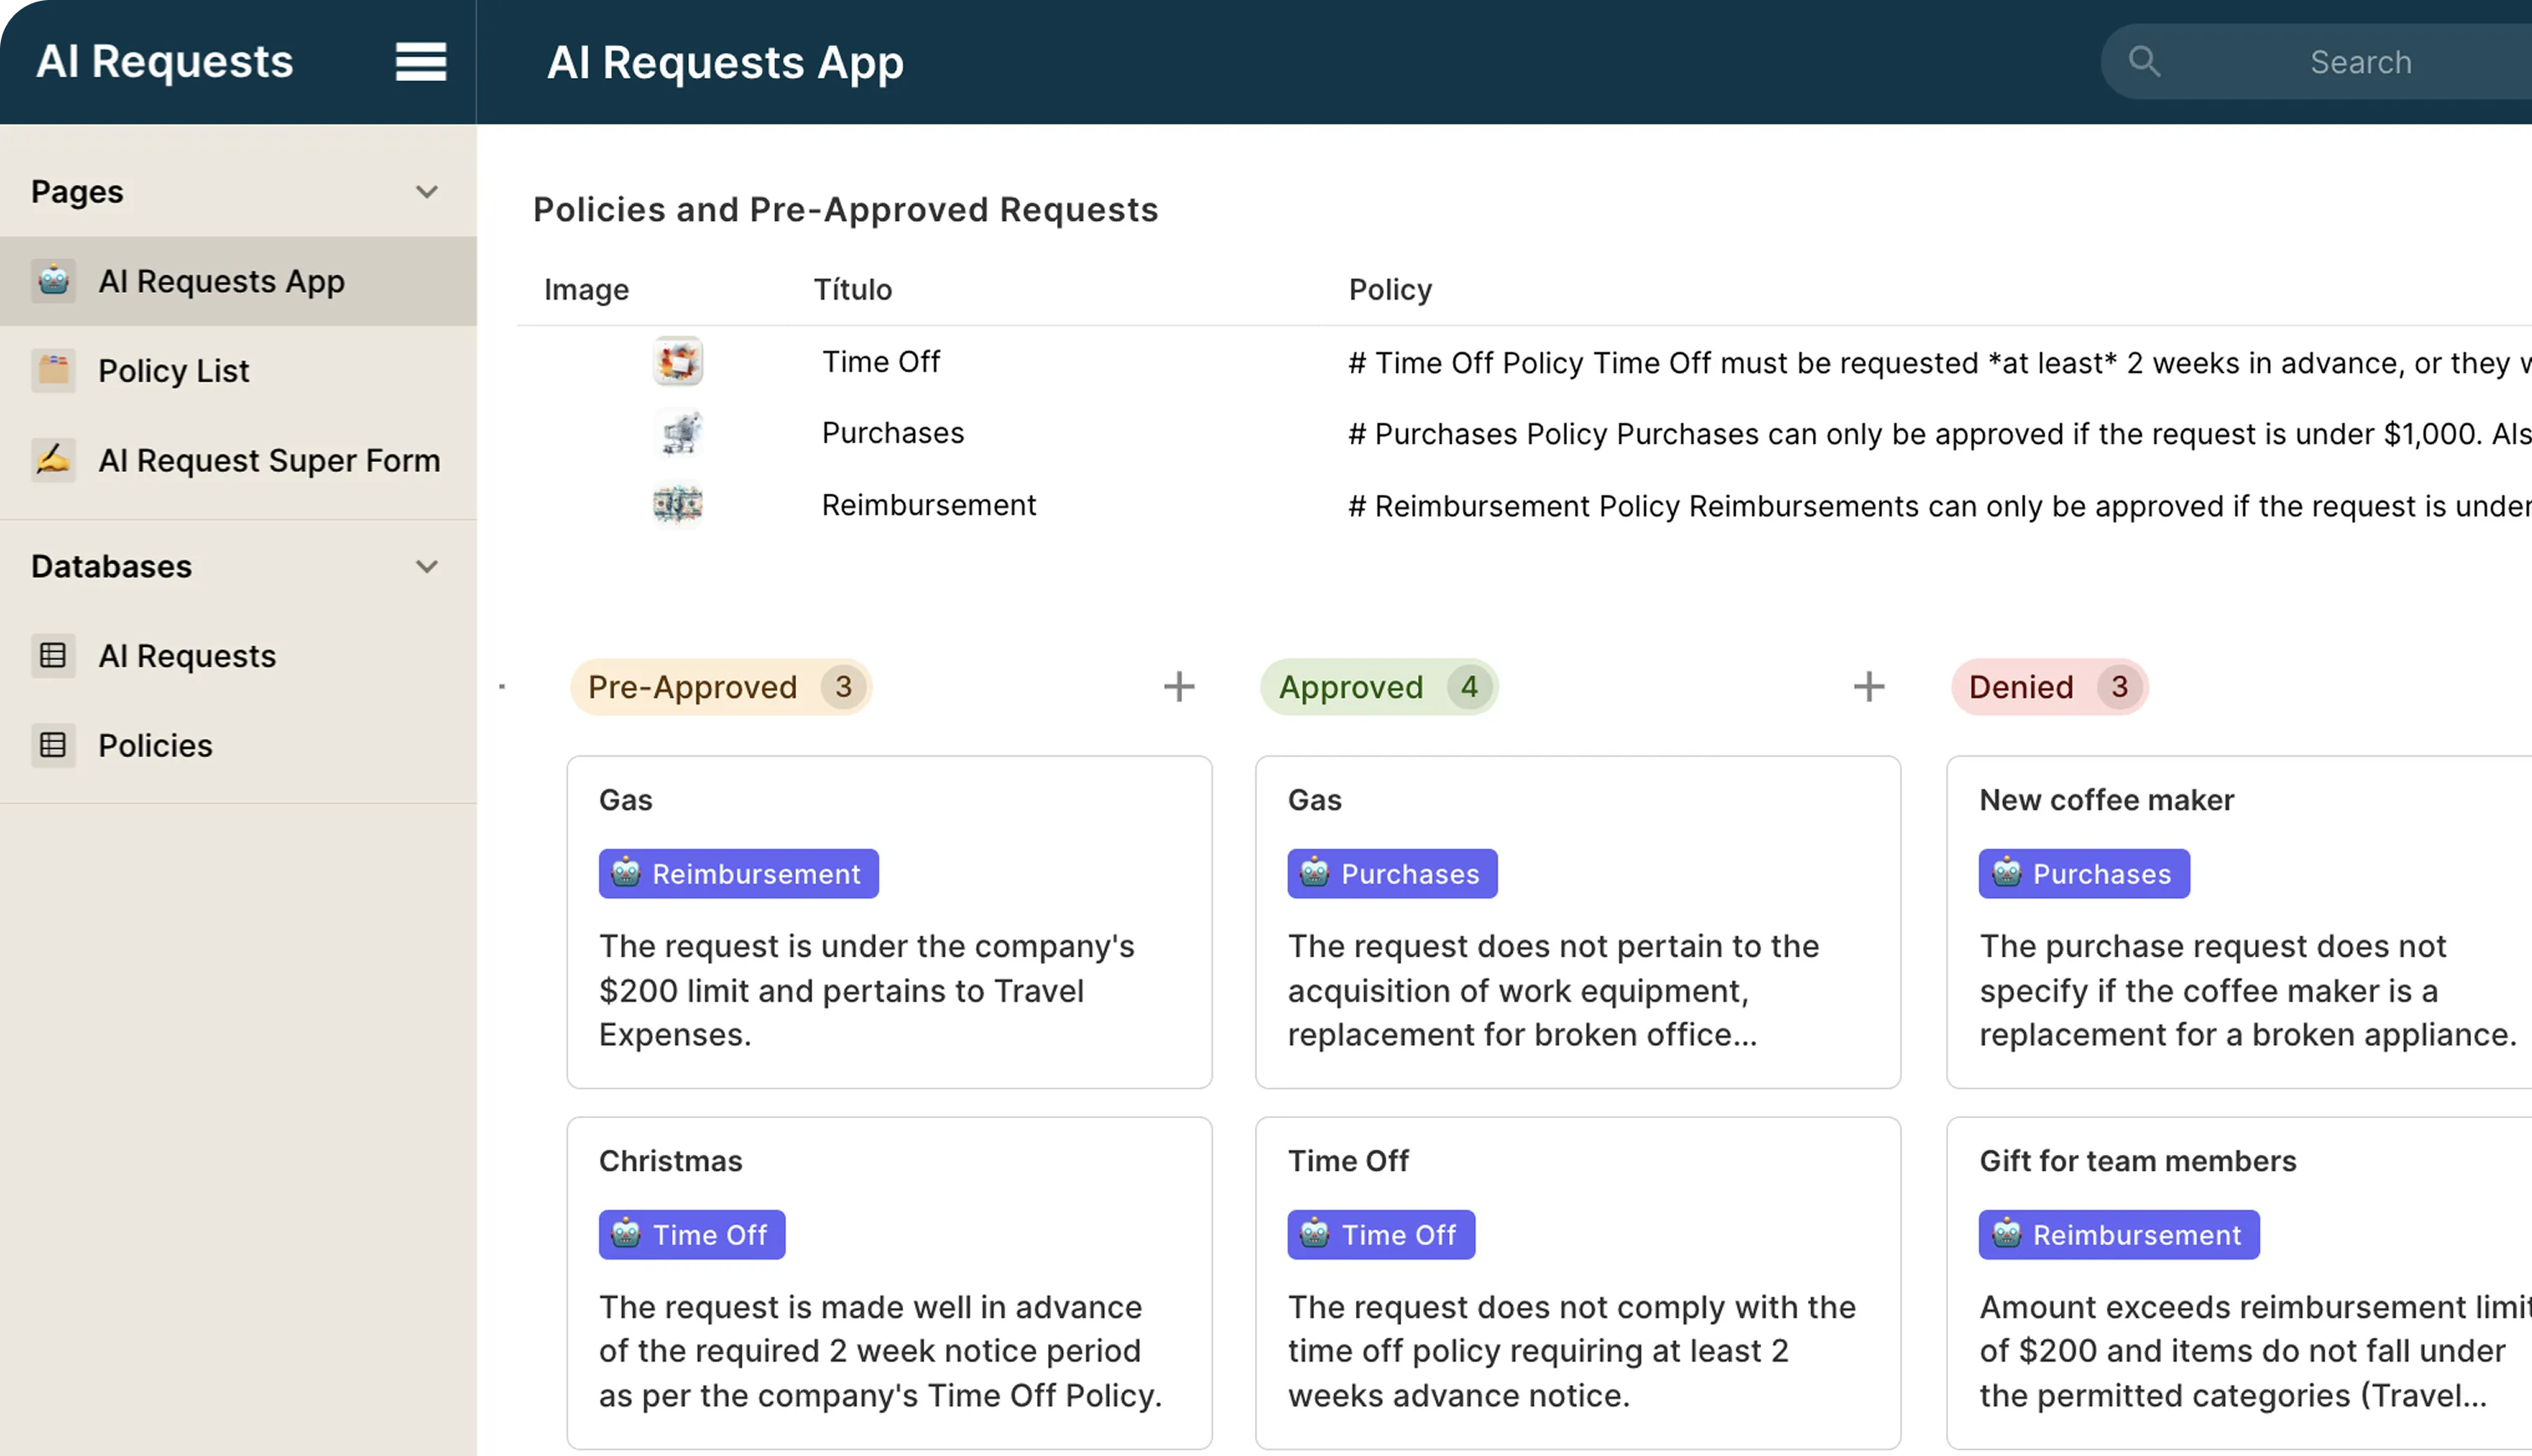The image size is (2532, 1456).
Task: Click the shopping cart image in Purchases row
Action: click(677, 432)
